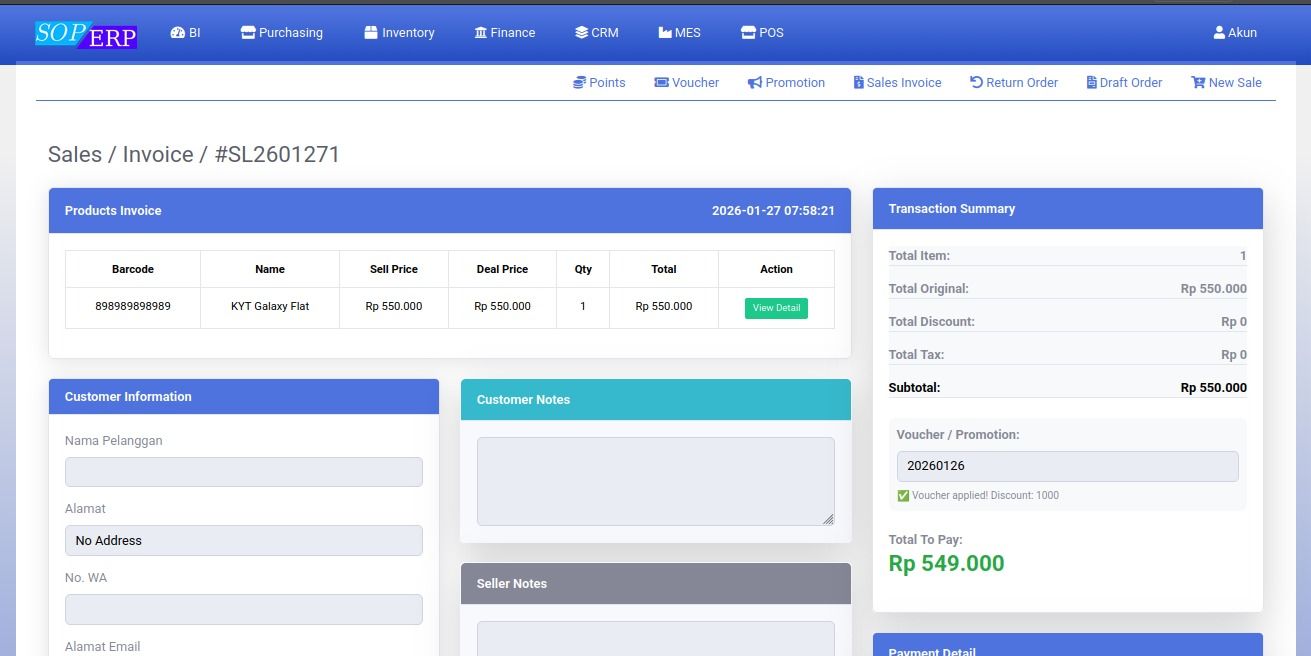The height and width of the screenshot is (656, 1311).
Task: Click the BI dashboard gauge icon
Action: tap(178, 33)
